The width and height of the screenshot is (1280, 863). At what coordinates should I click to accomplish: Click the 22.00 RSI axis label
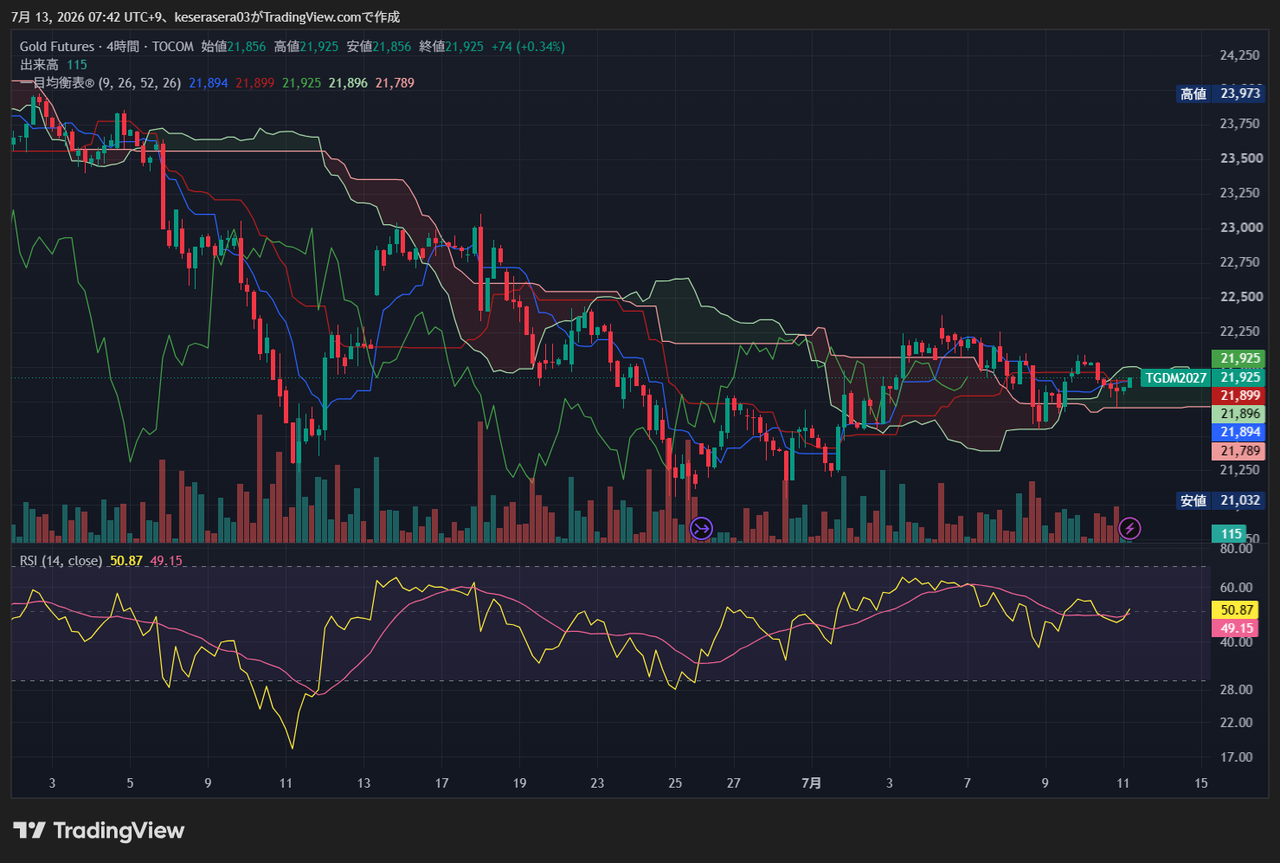pos(1237,723)
